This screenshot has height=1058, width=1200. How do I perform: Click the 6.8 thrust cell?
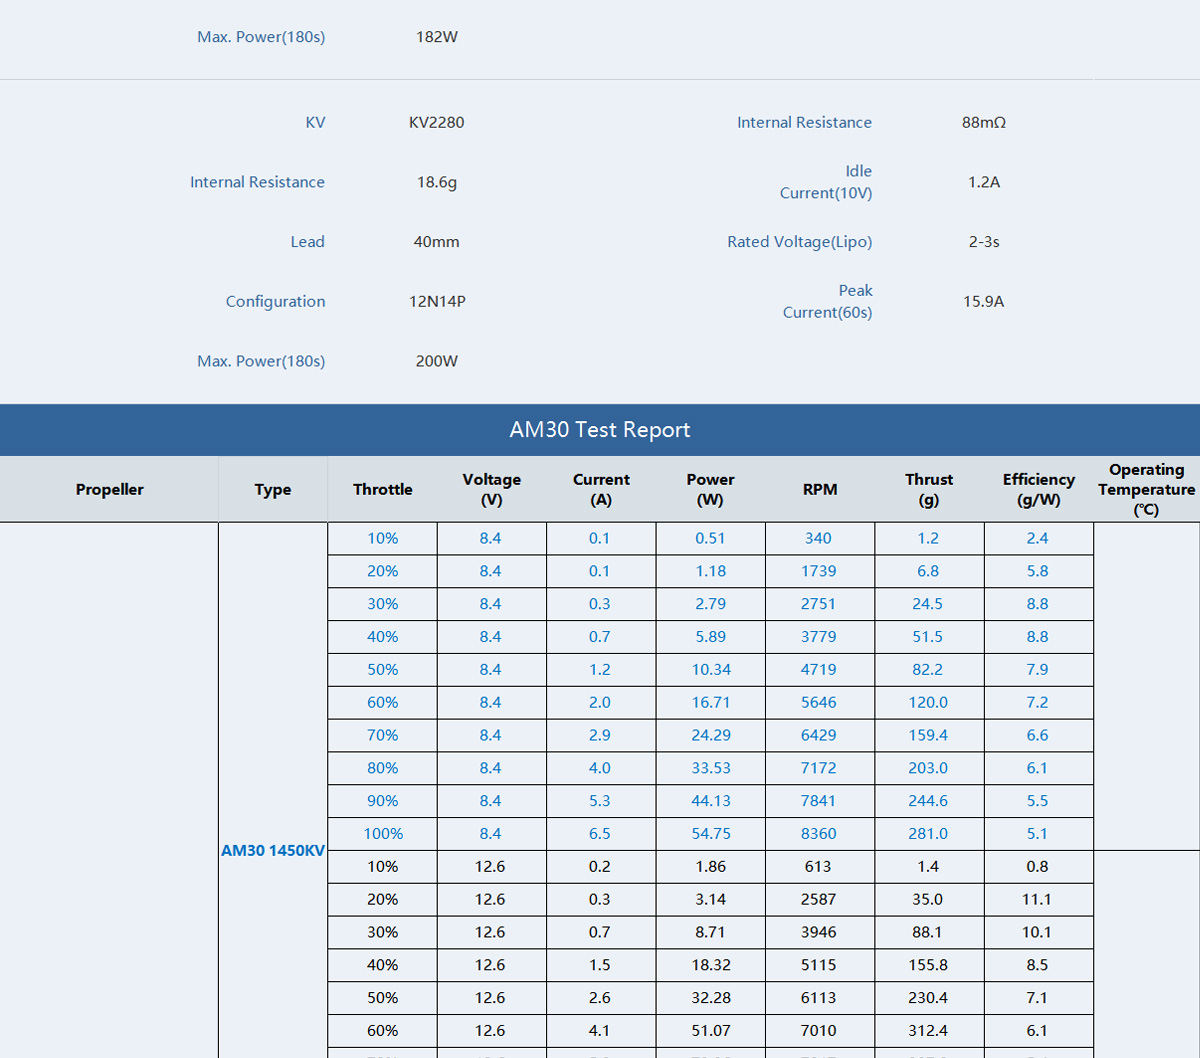point(929,571)
